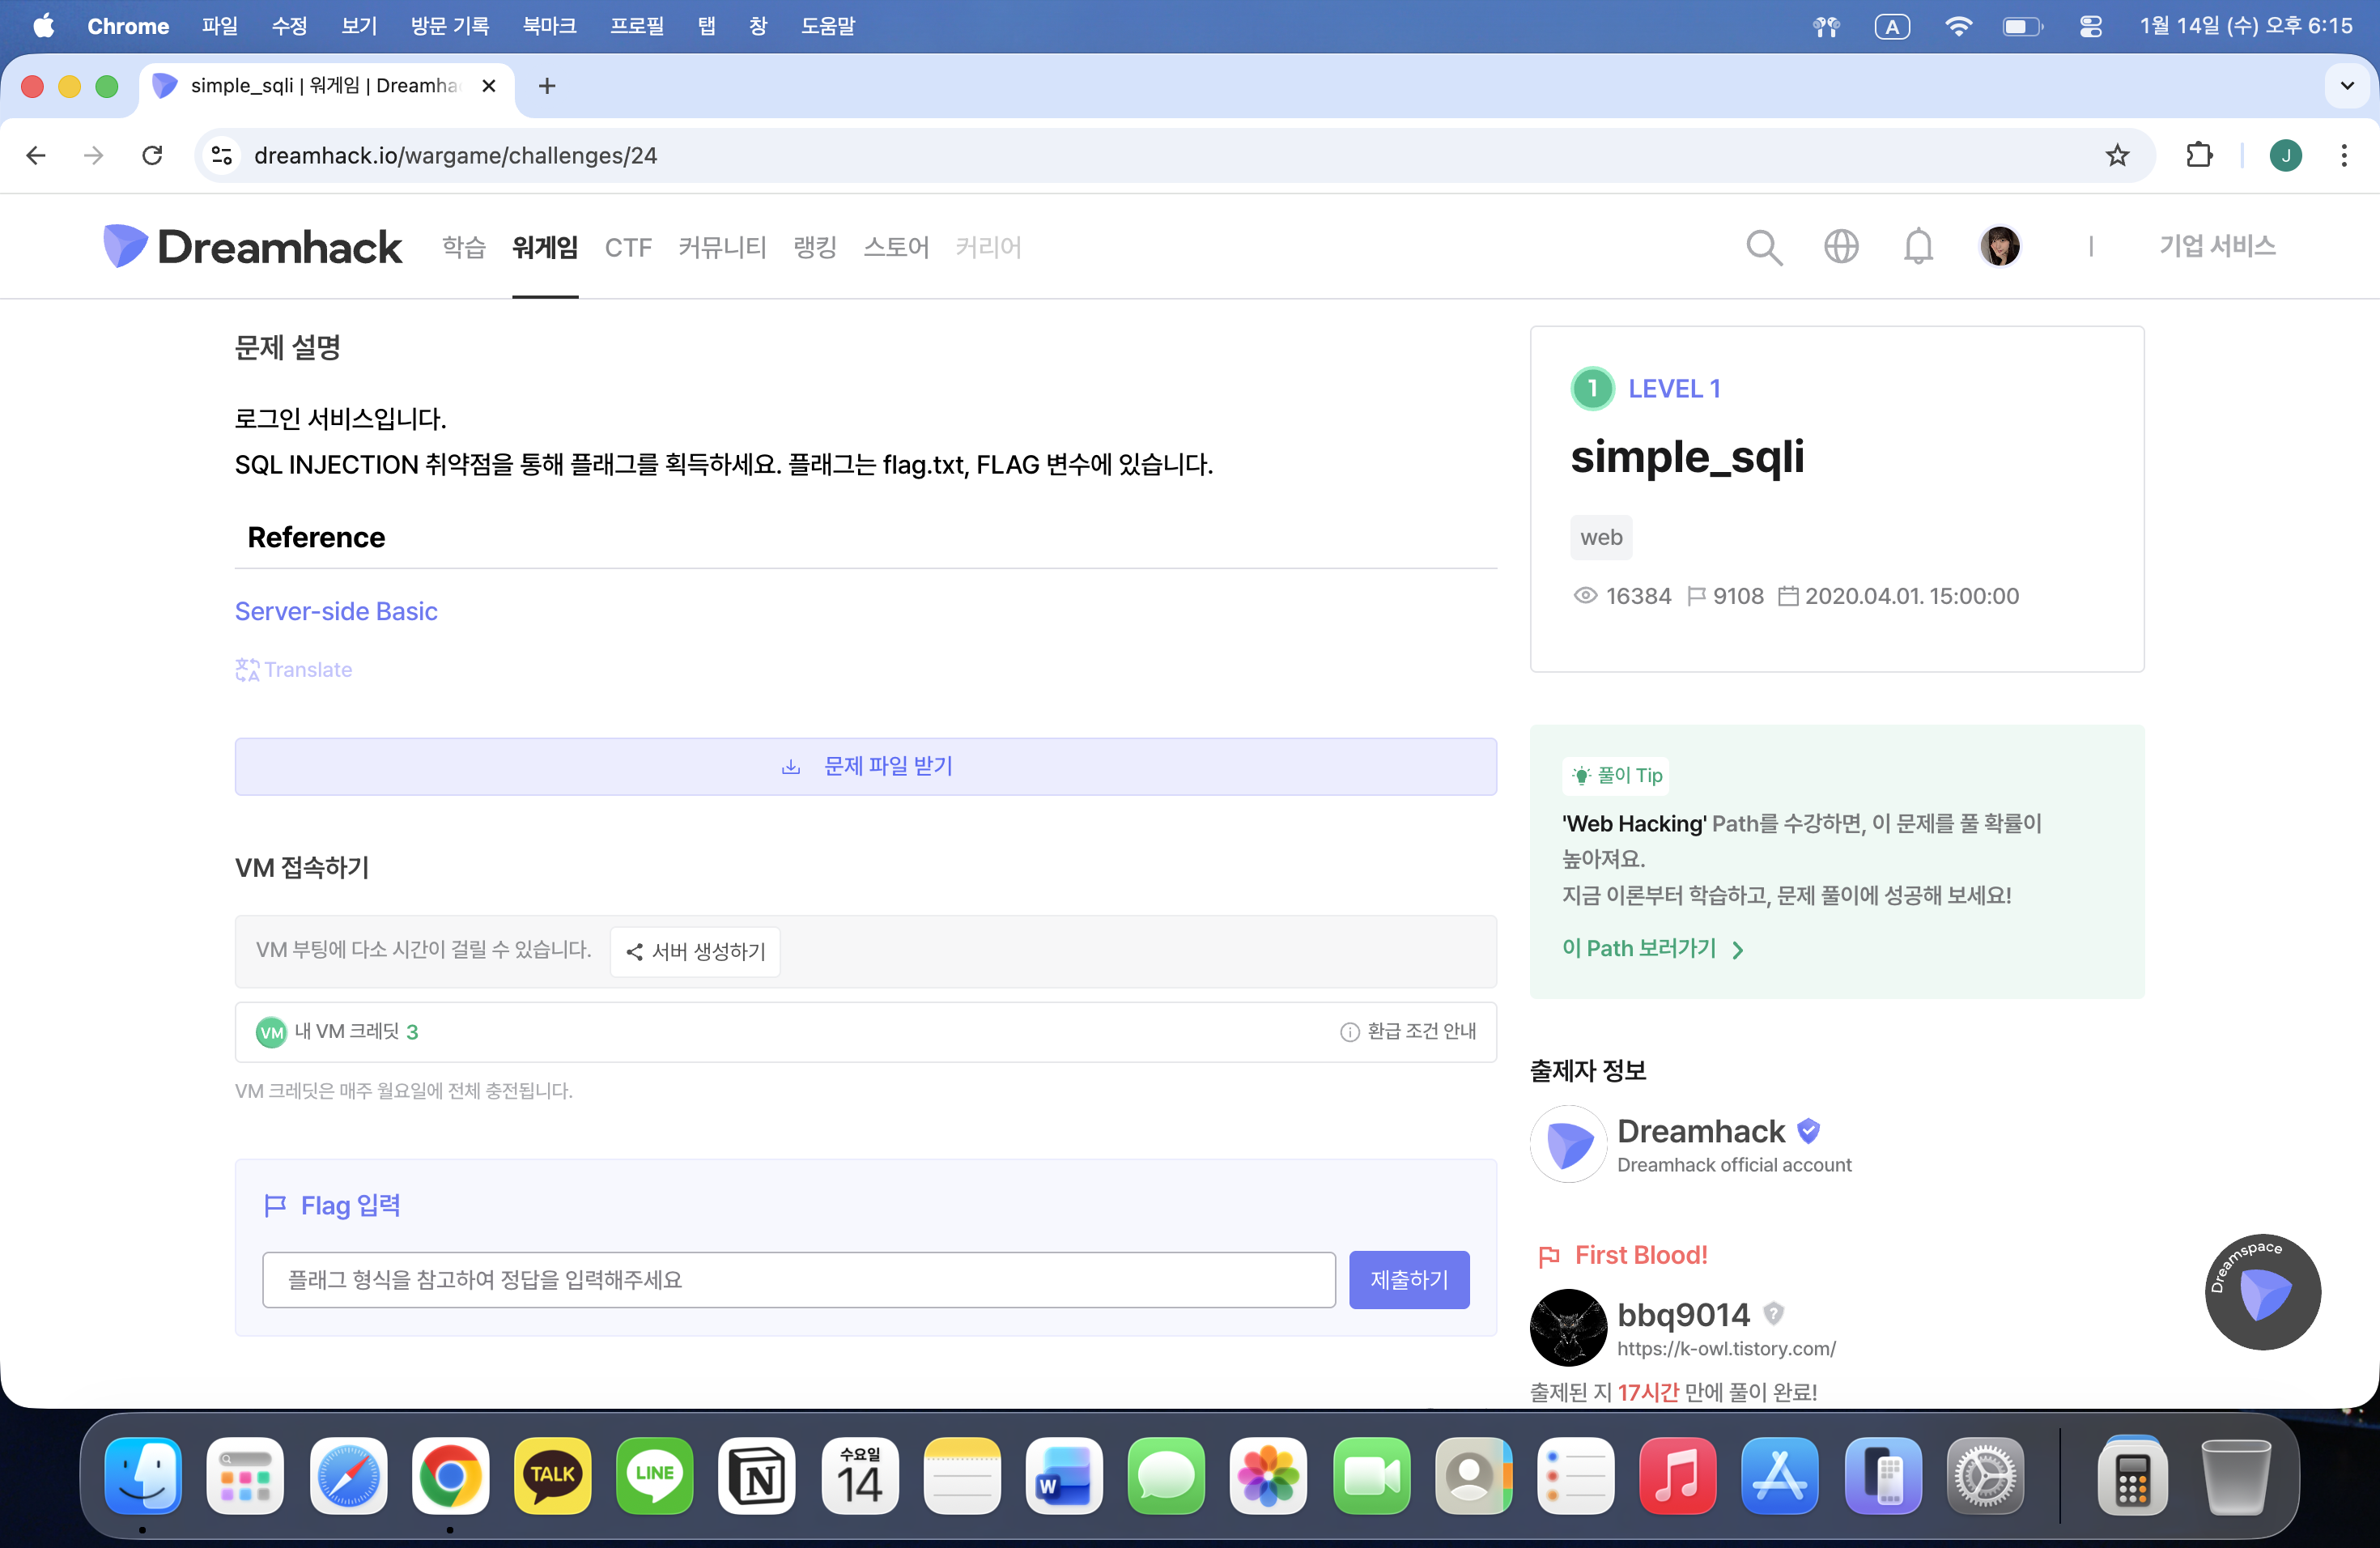This screenshot has height=1548, width=2380.
Task: Click the flag answer input field
Action: (798, 1280)
